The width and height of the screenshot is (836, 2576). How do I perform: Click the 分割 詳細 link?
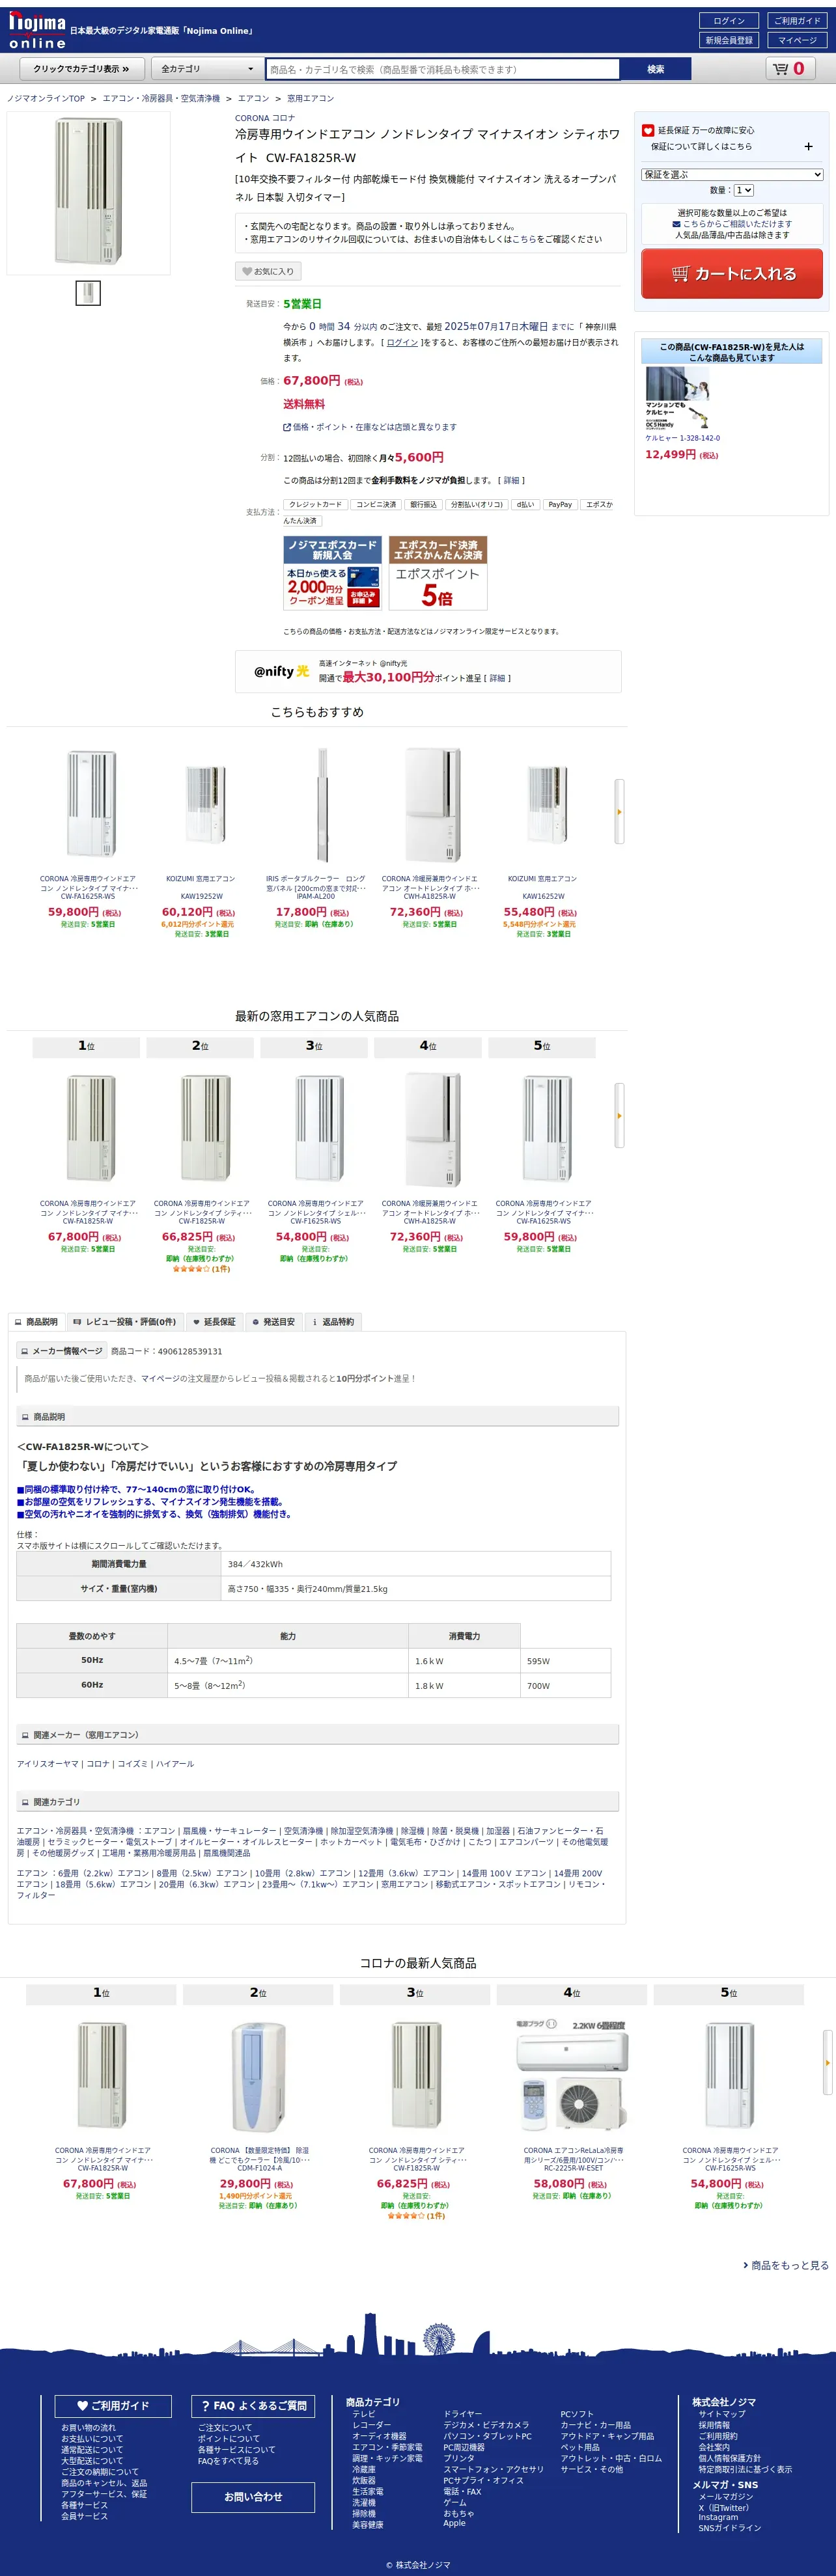point(511,481)
